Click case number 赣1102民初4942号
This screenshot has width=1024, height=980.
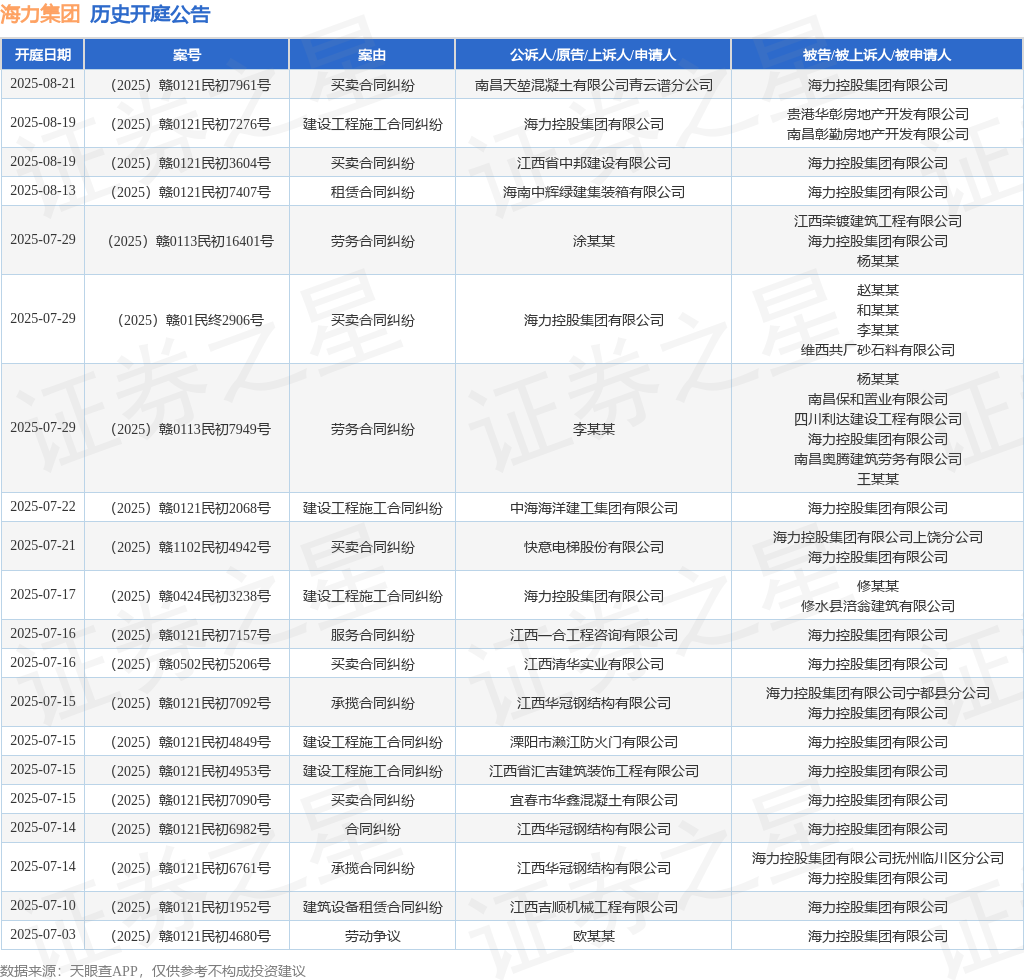click(191, 548)
